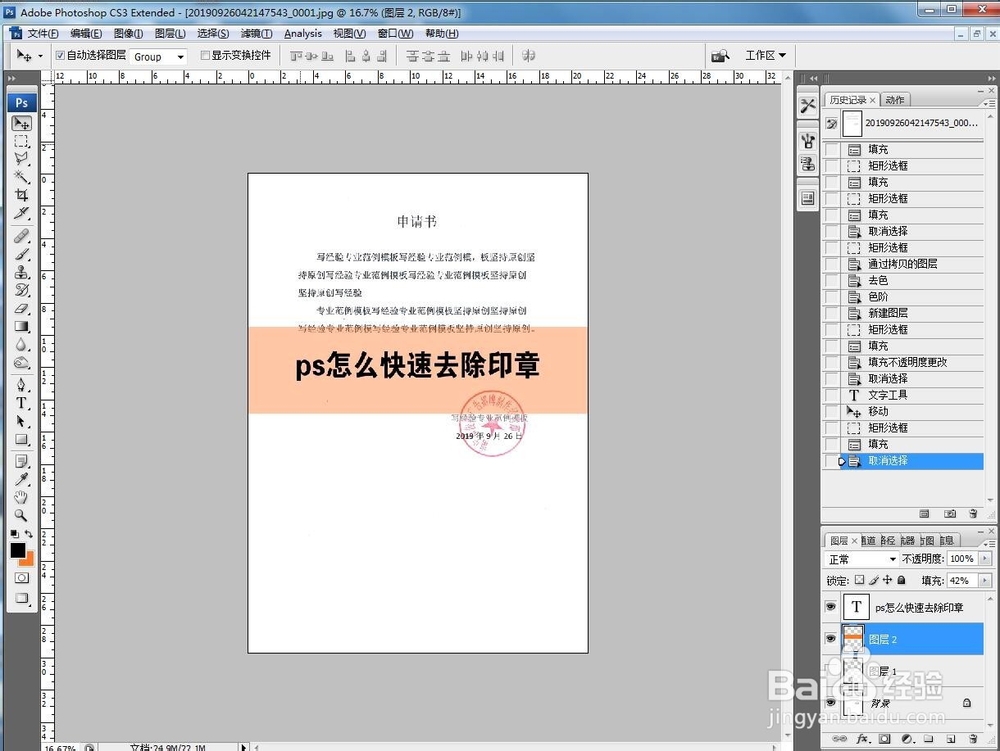Open the tool preset picker arrow

(40, 56)
